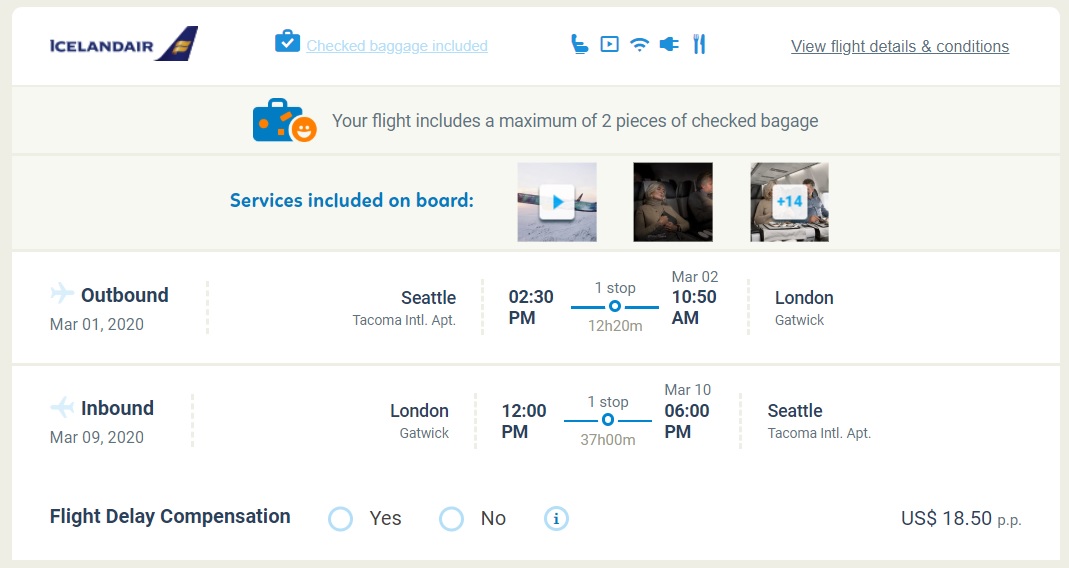This screenshot has height=568, width=1069.
Task: Click the Outbound airplane icon
Action: click(x=62, y=294)
